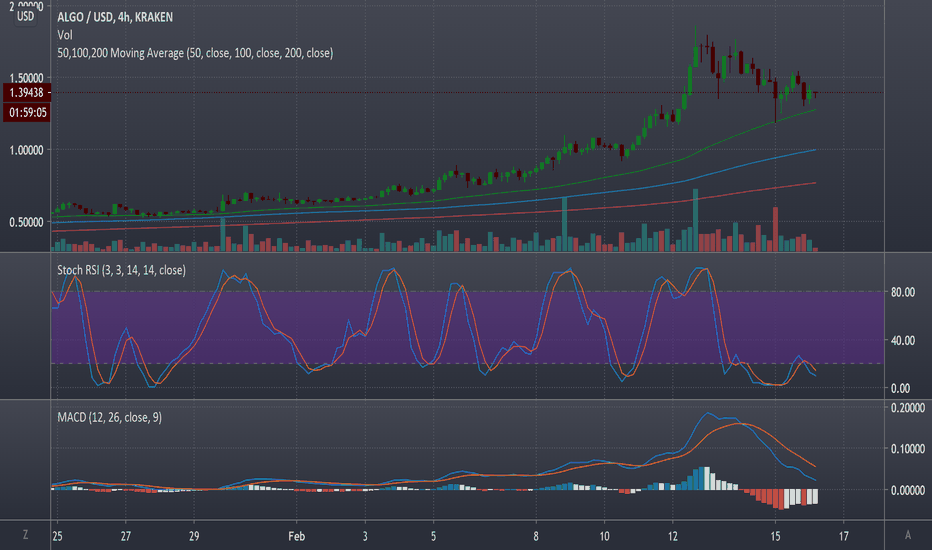Select the Vol indicator label

click(x=65, y=35)
